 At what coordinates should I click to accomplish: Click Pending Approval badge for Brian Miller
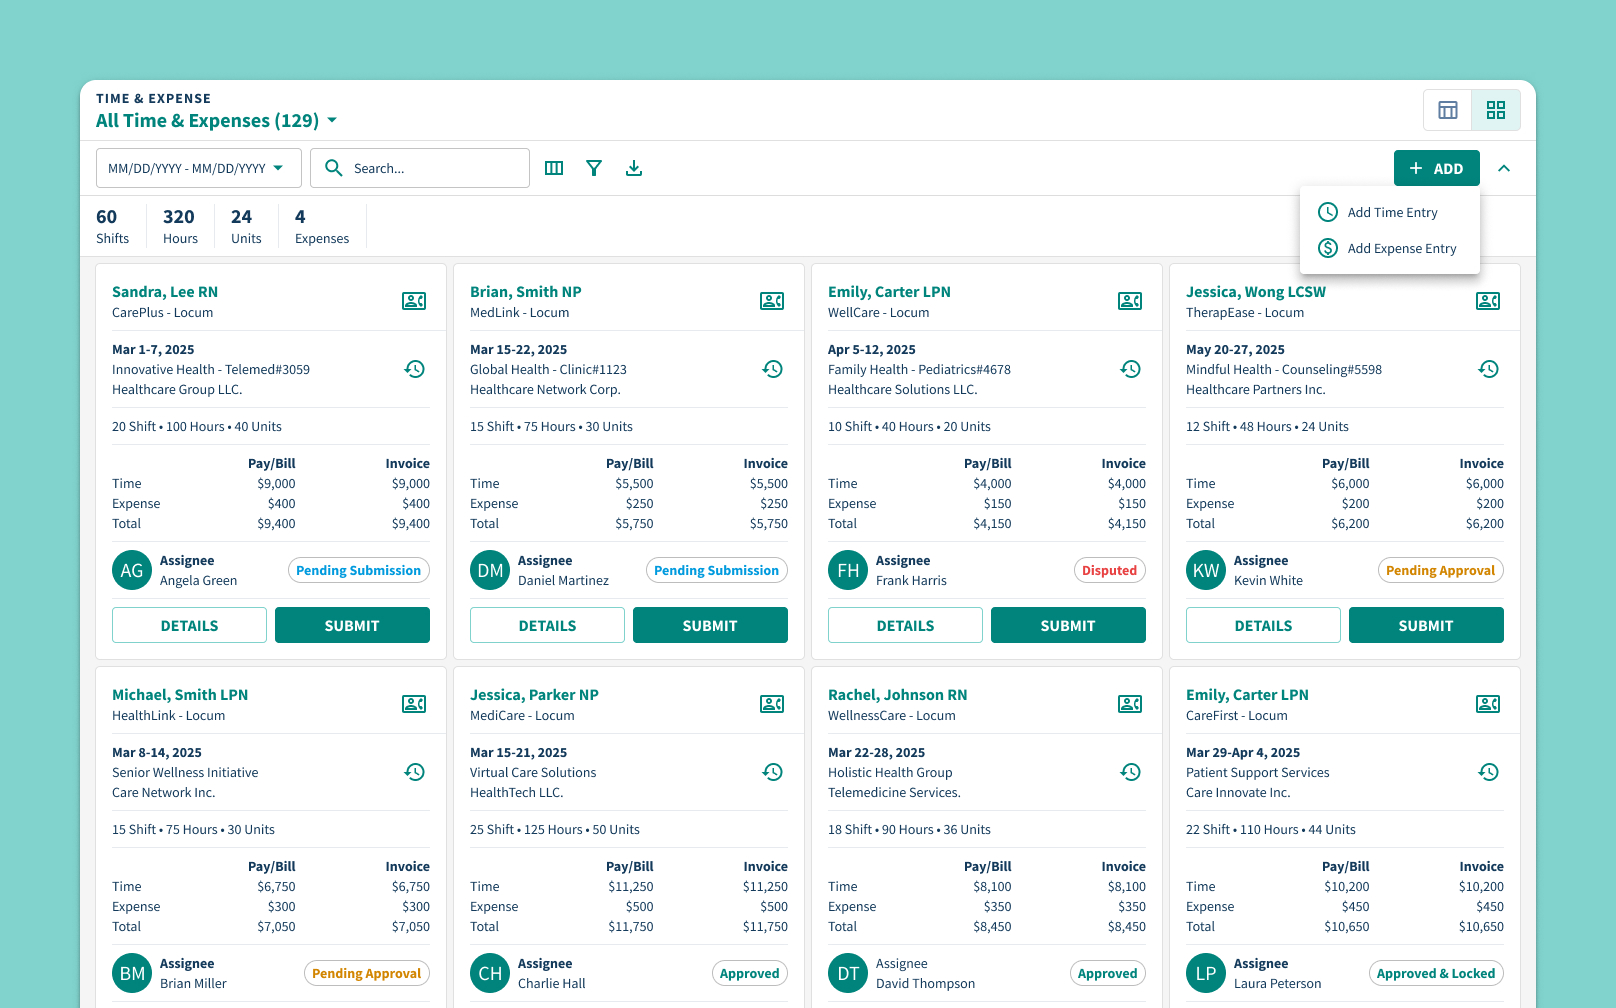[367, 973]
